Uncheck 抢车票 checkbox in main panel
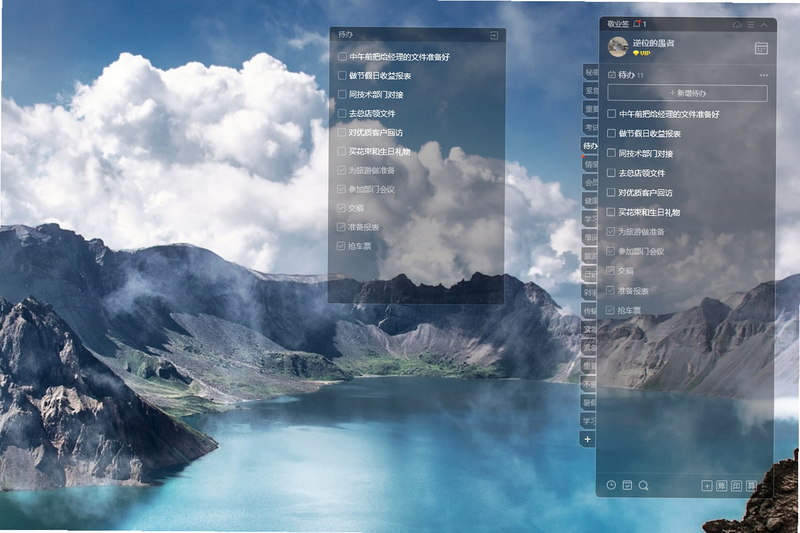Screen dimensions: 800x533 click(610, 310)
